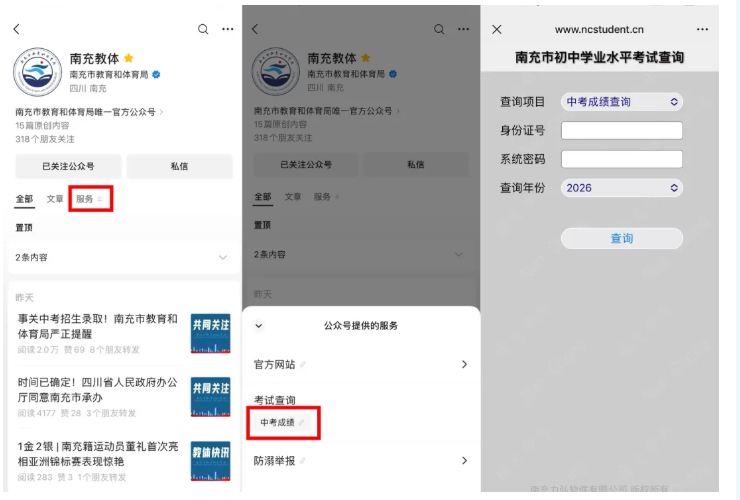Click 已关注公众号 button in left panel
Viewport: 740px width, 500px height.
[68, 166]
